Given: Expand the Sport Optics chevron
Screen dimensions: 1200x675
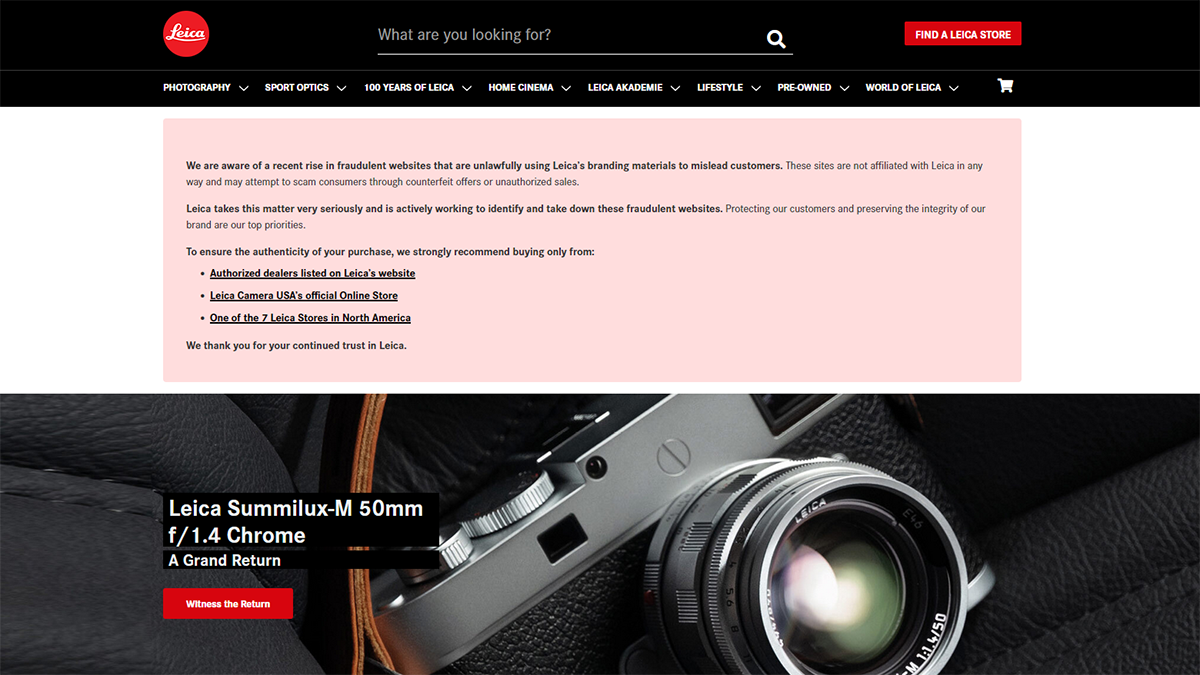Looking at the screenshot, I should pos(341,88).
